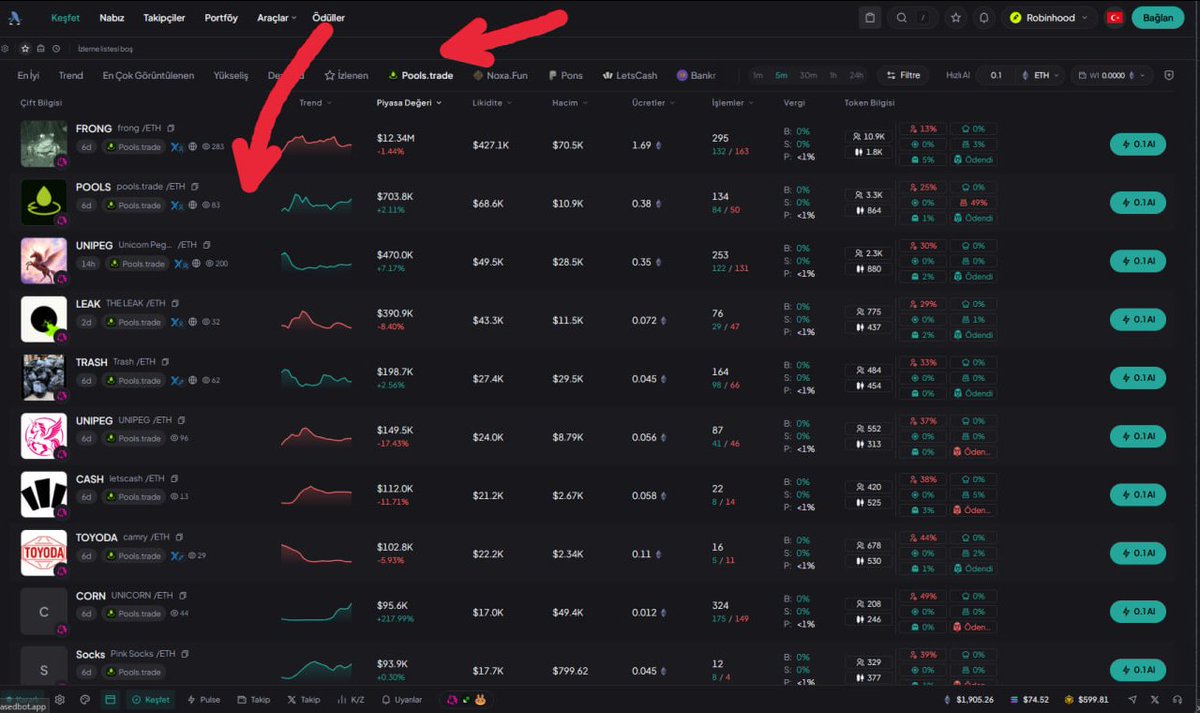Open the settings gear in bottom bar
This screenshot has width=1200, height=713.
(60, 700)
